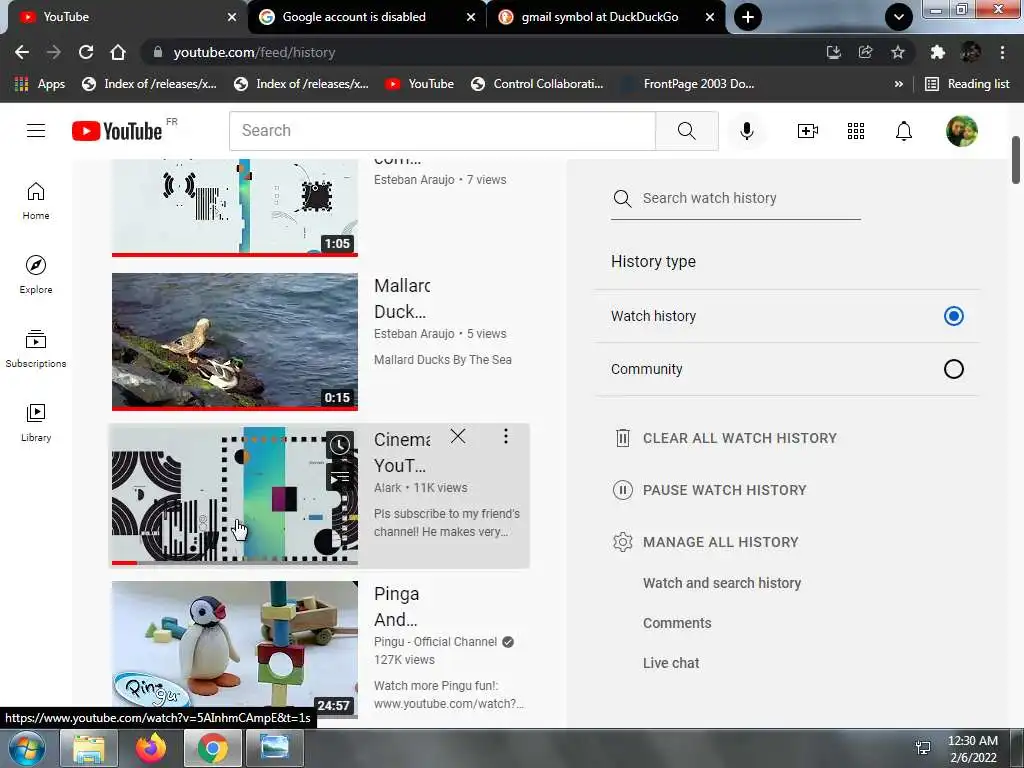Click the Chrome taskbar icon
Viewport: 1024px width, 768px height.
pyautogui.click(x=212, y=748)
